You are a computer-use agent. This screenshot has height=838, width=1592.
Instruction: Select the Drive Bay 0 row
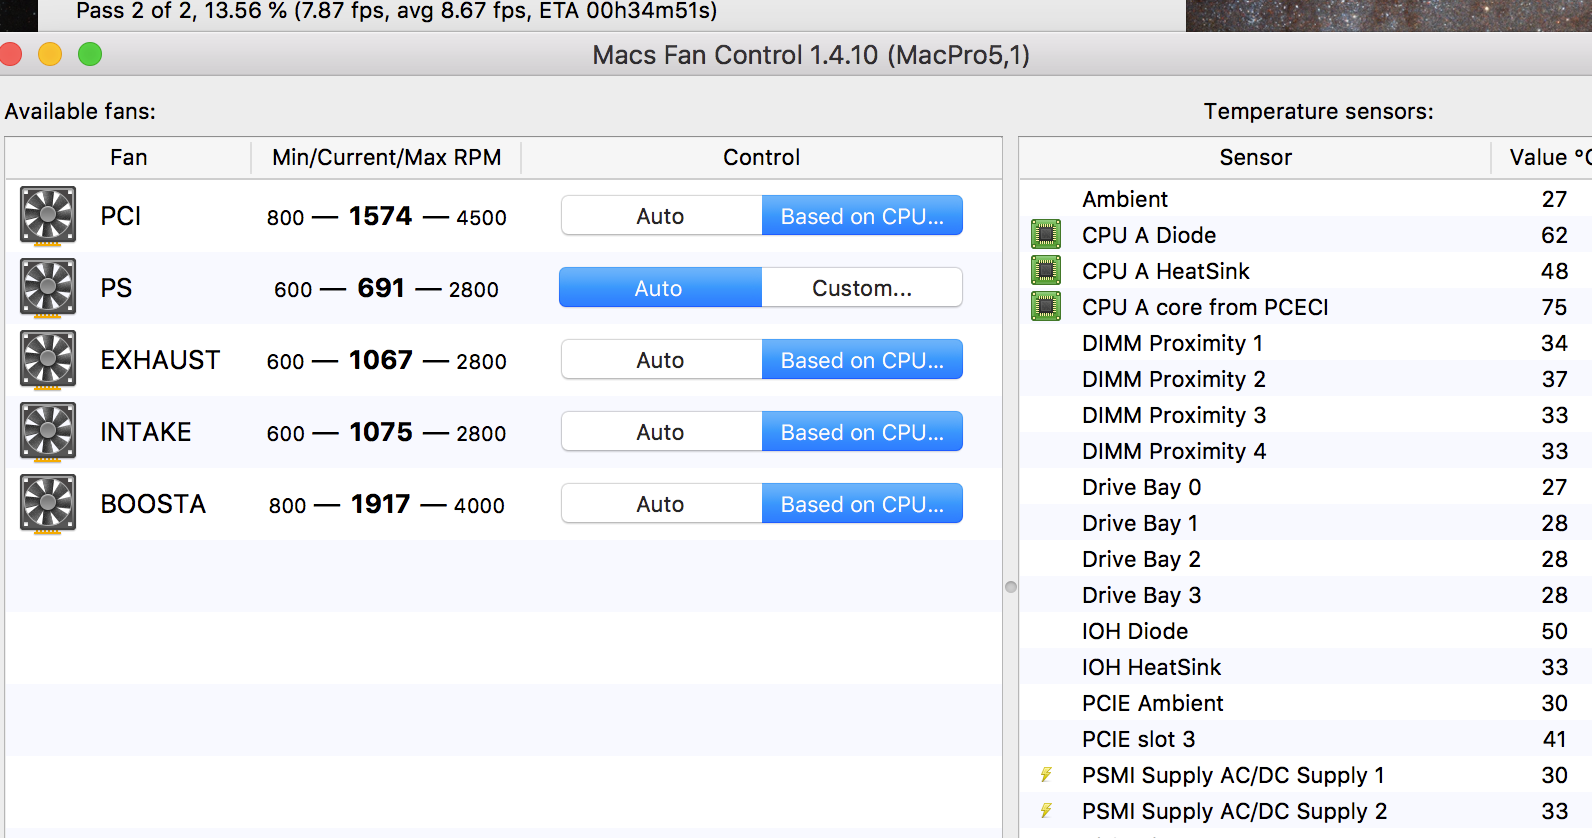pos(1306,487)
